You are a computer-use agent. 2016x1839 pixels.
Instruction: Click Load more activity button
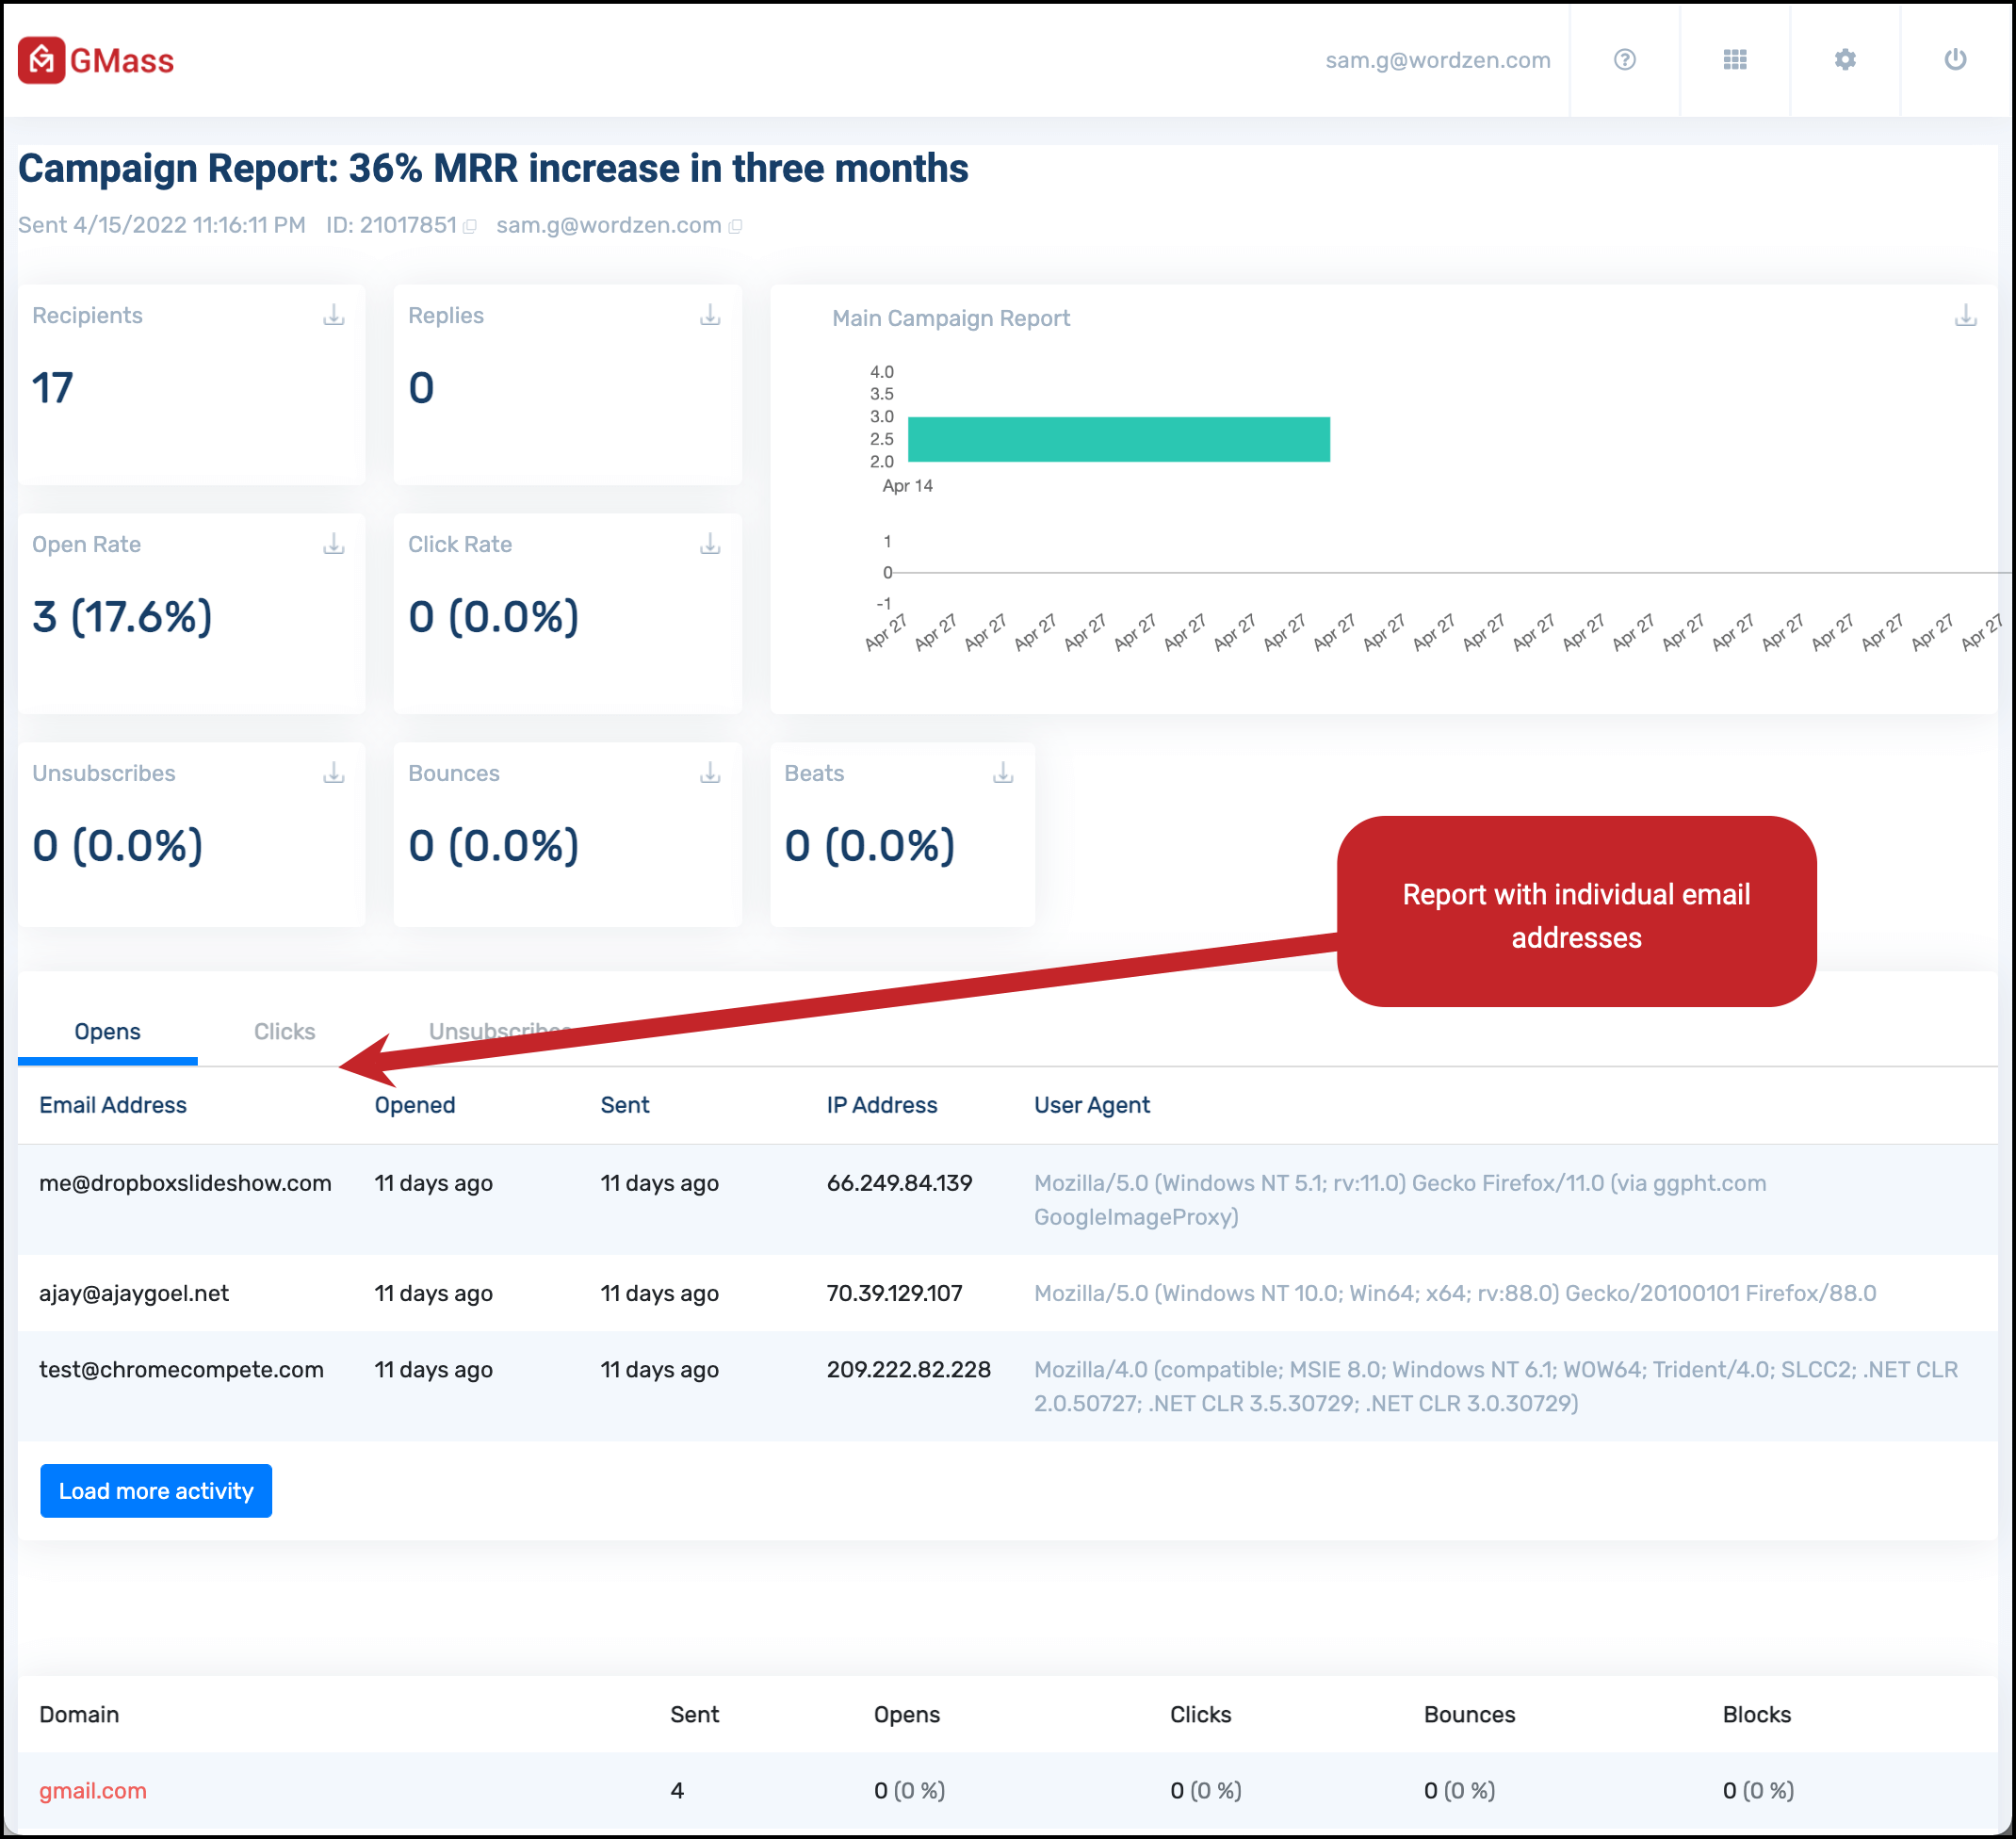156,1491
